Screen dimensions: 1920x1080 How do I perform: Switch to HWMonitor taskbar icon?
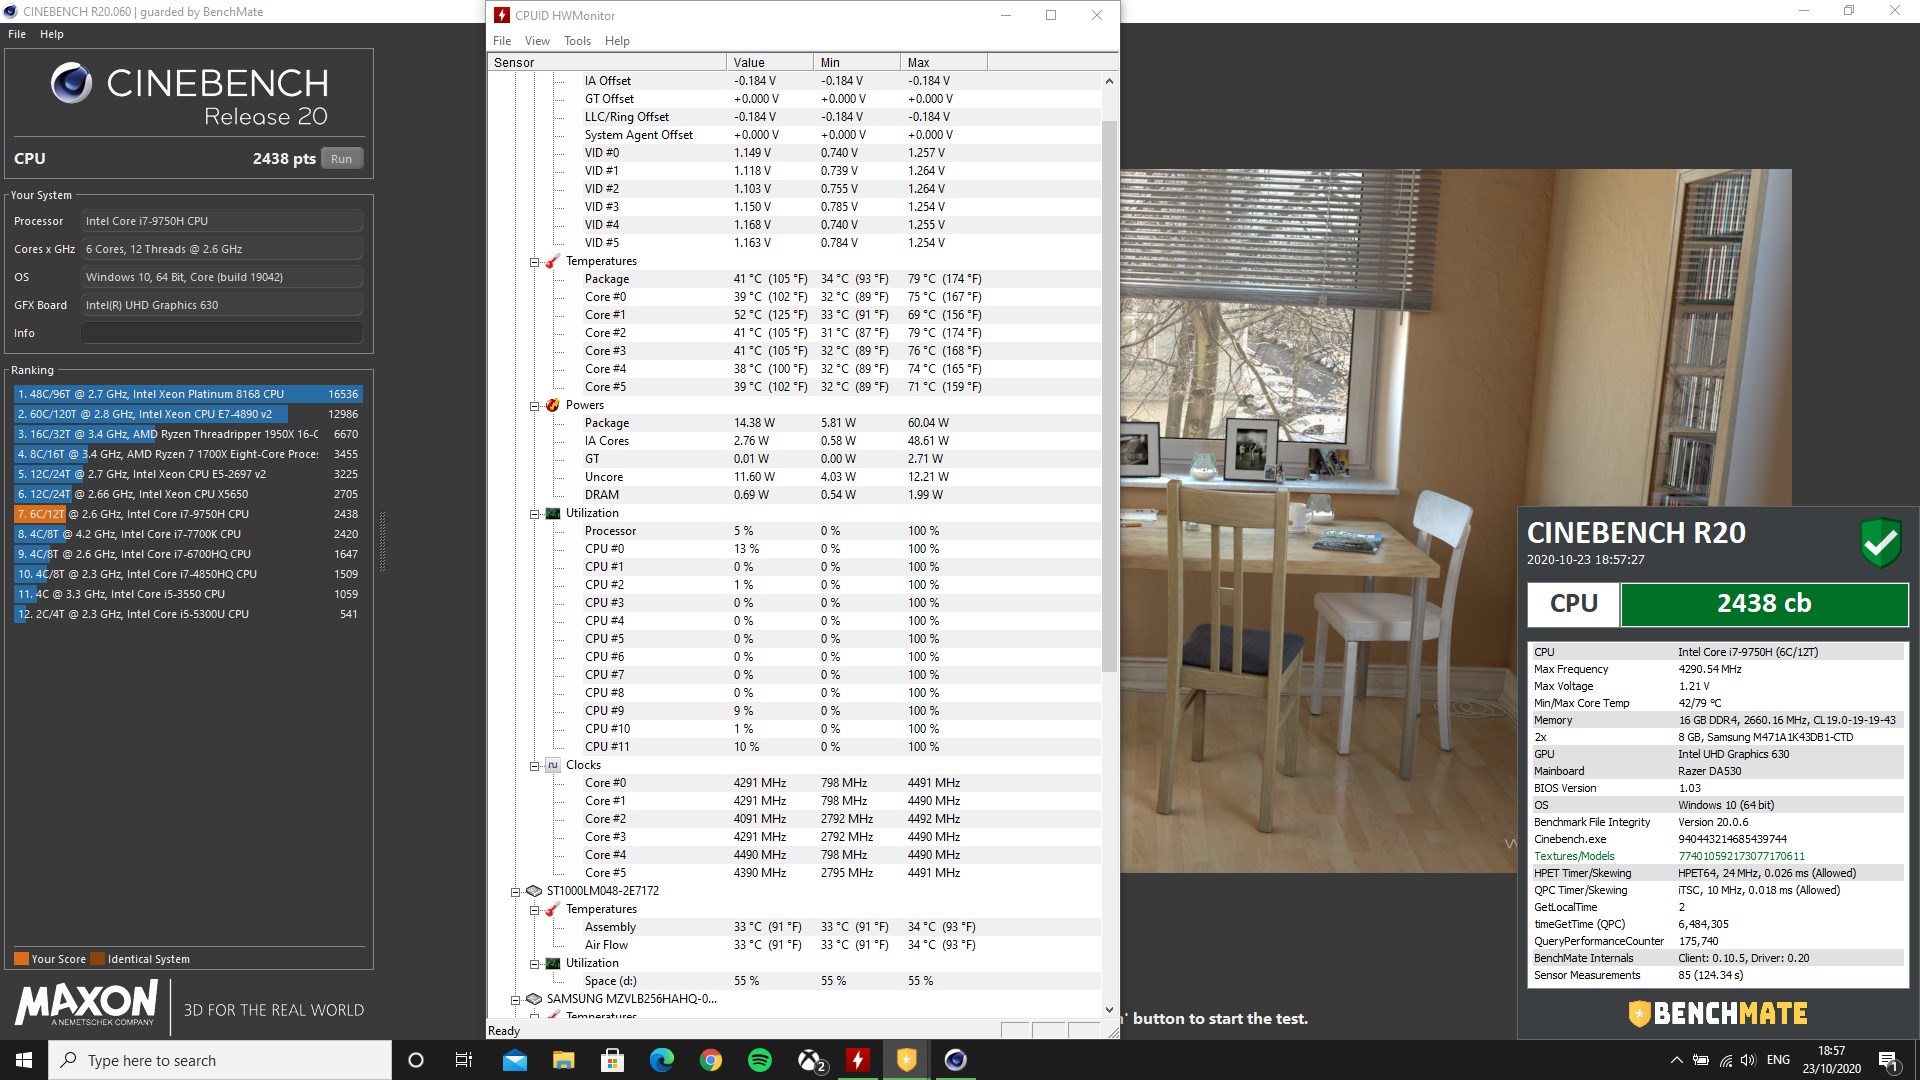point(858,1060)
